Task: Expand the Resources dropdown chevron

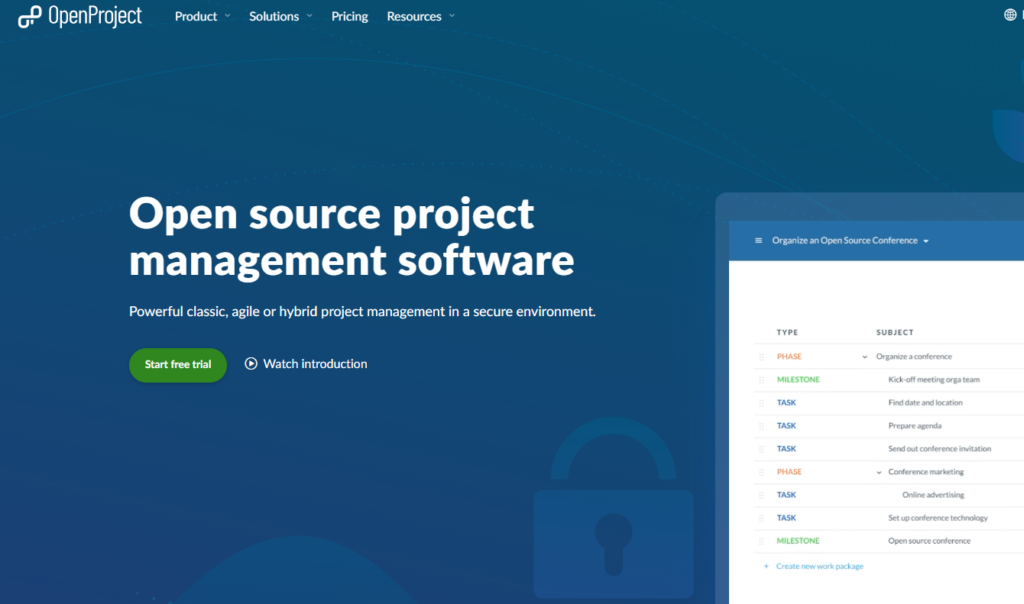Action: pos(452,16)
